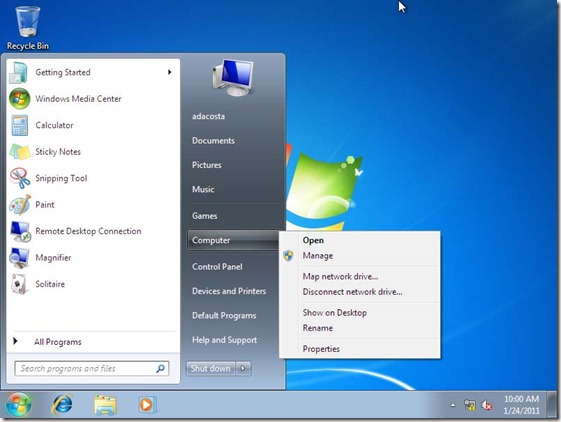Open the Shut down options arrow
This screenshot has width=561, height=422.
[x=243, y=368]
